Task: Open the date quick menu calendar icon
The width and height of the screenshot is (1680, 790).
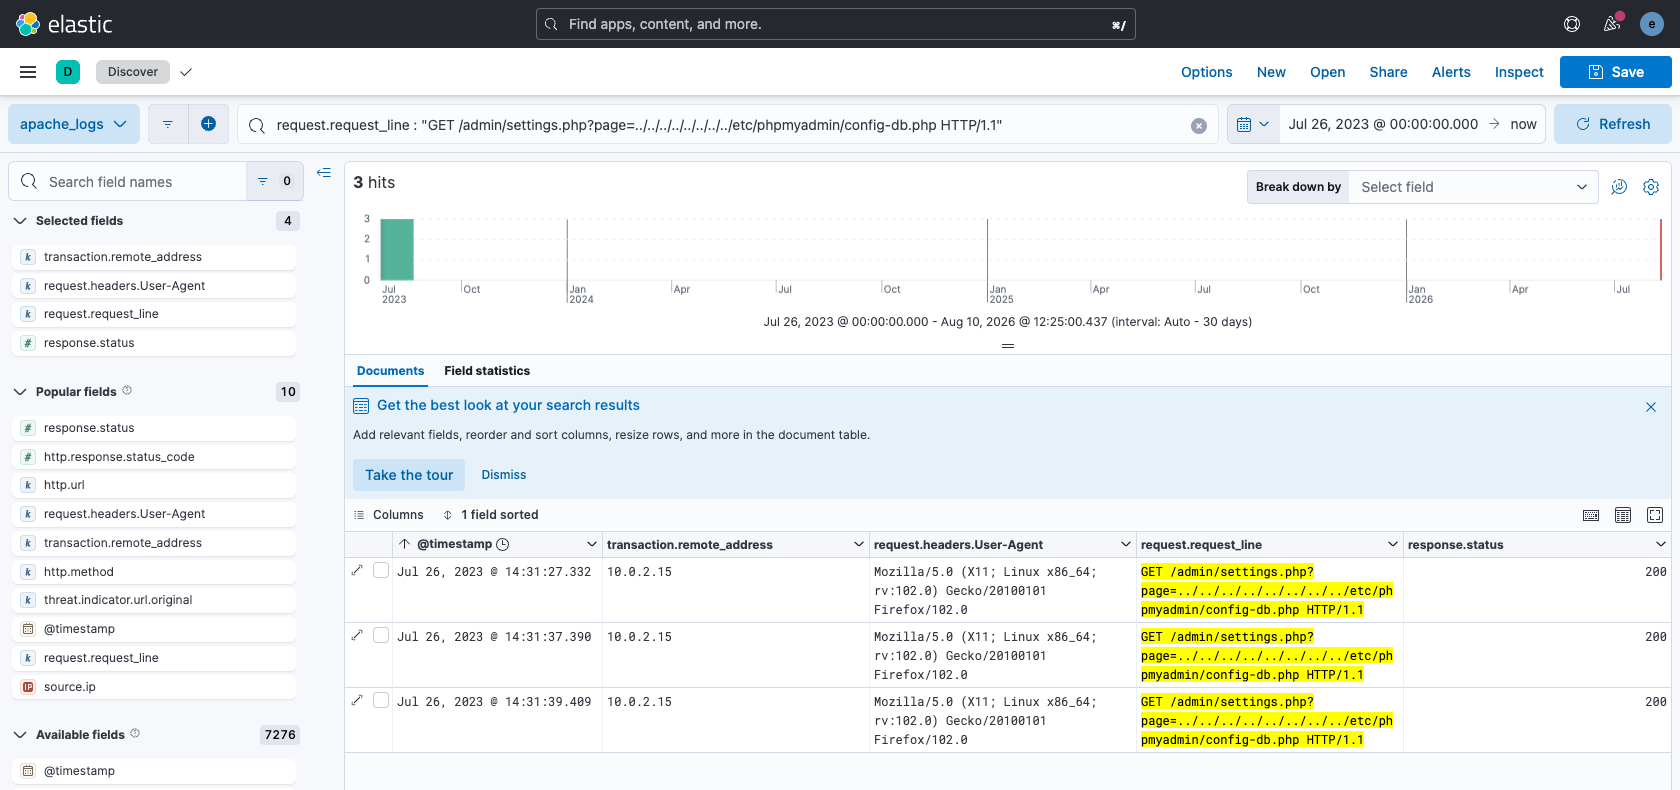Action: [1253, 124]
